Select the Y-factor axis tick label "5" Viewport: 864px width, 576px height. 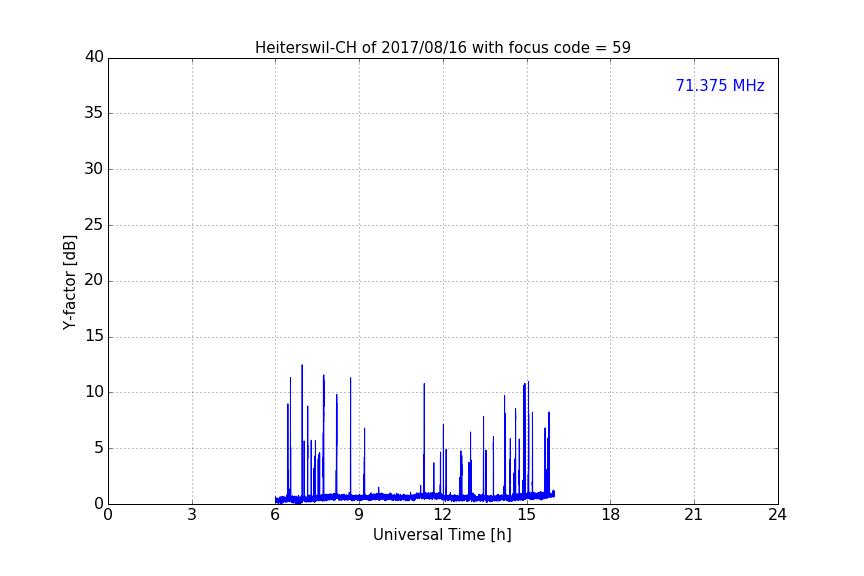point(99,448)
